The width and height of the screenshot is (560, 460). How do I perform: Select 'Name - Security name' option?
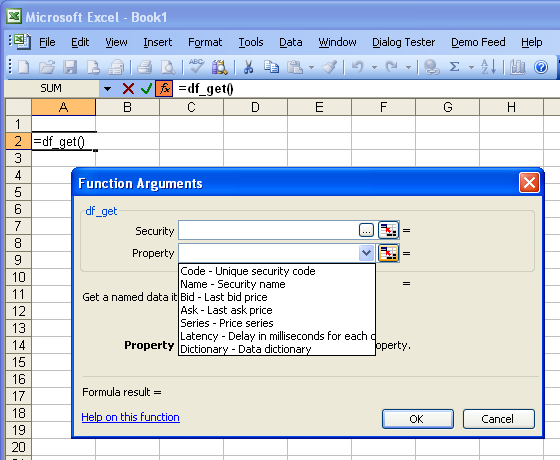277,284
